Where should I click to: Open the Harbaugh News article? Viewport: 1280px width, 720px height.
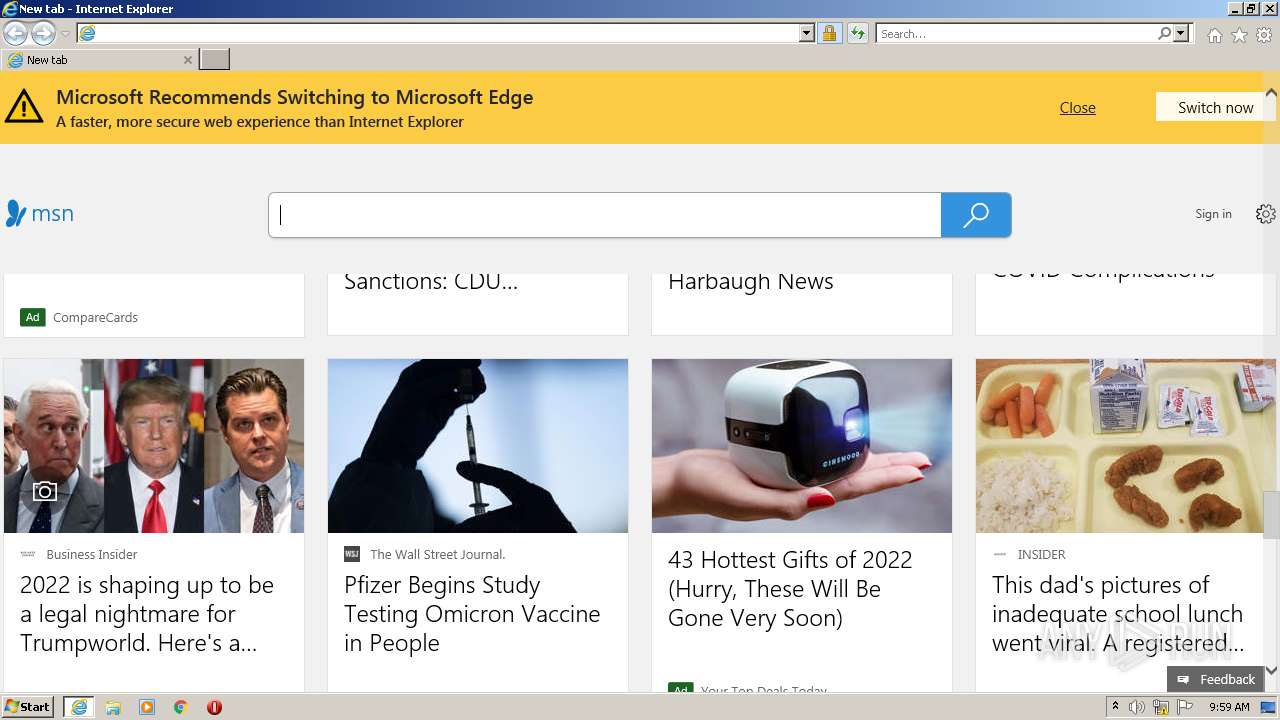point(750,282)
